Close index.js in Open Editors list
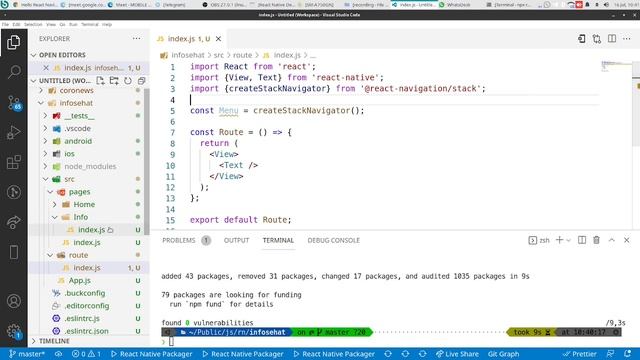This screenshot has height=360, width=640. click(46, 68)
